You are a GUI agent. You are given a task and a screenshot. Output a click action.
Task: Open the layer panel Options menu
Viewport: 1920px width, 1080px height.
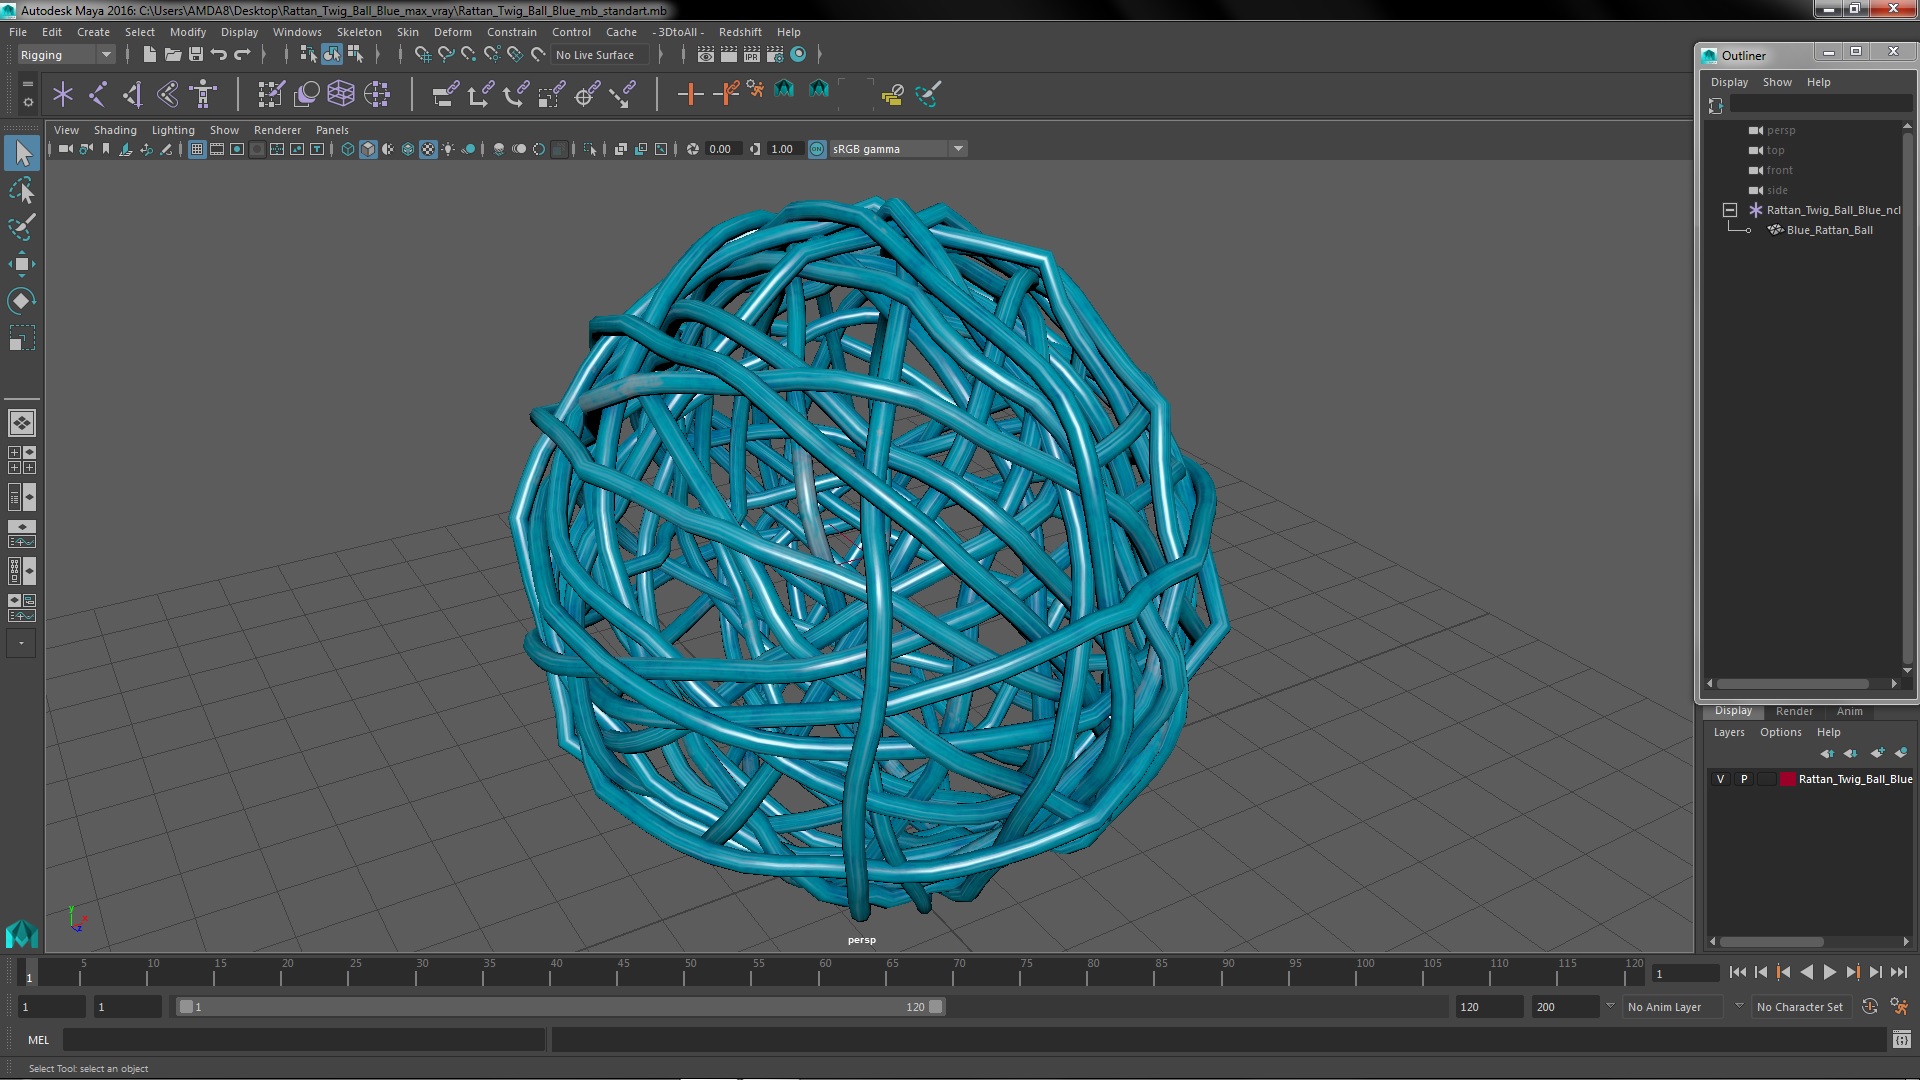1780,732
